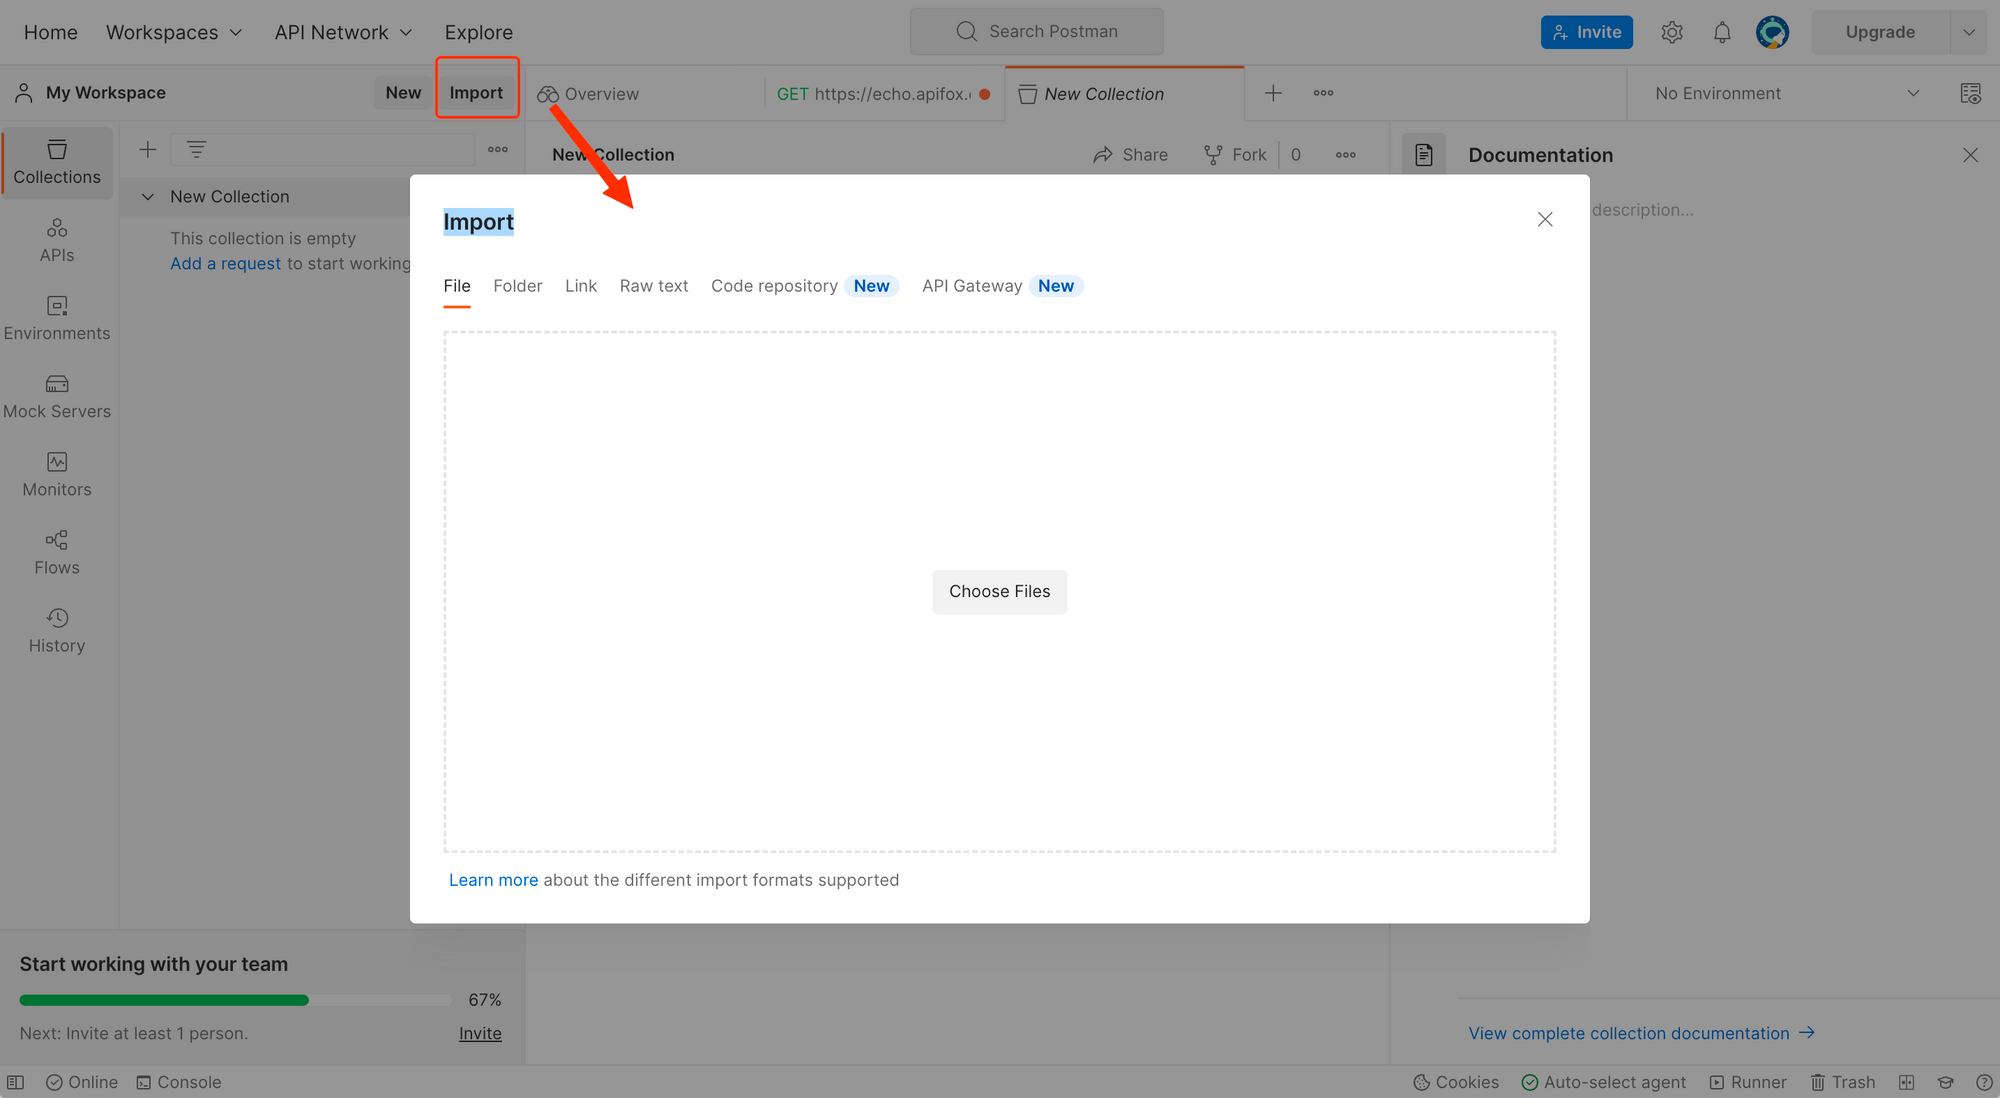The image size is (2000, 1098).
Task: Click the Import button in workspace header
Action: [x=476, y=92]
